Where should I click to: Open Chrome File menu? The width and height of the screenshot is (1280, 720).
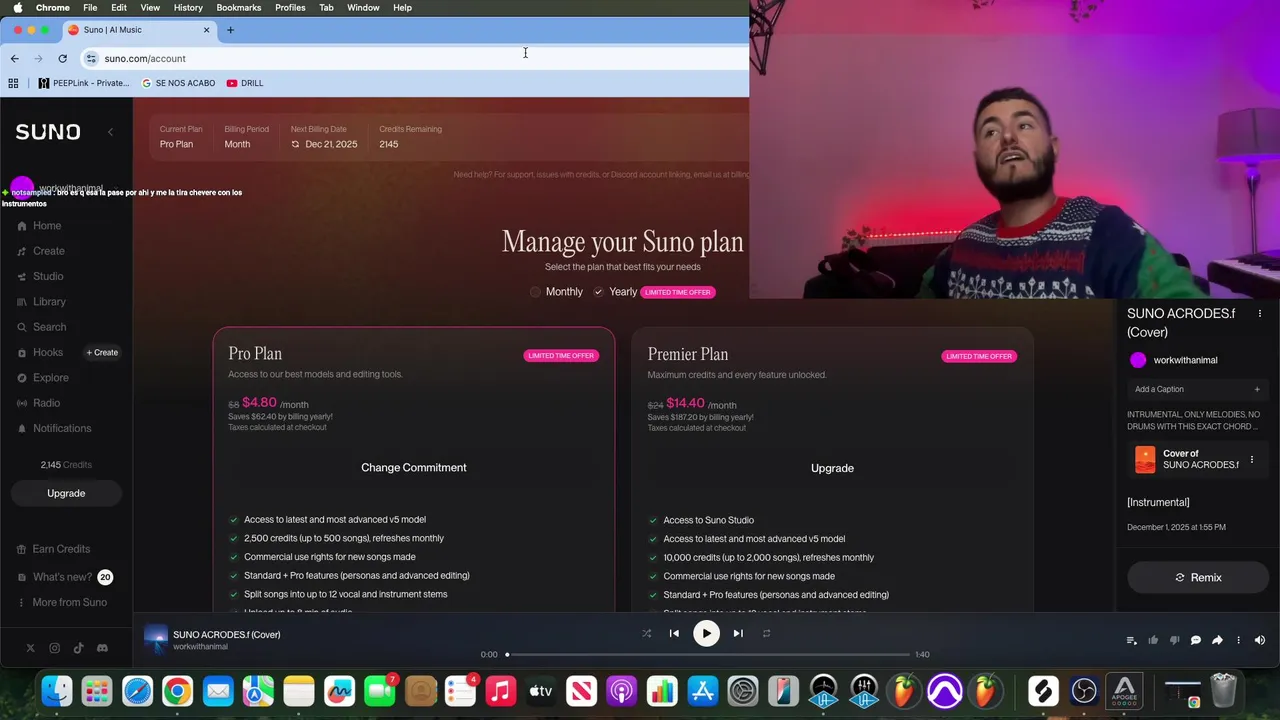coord(90,7)
